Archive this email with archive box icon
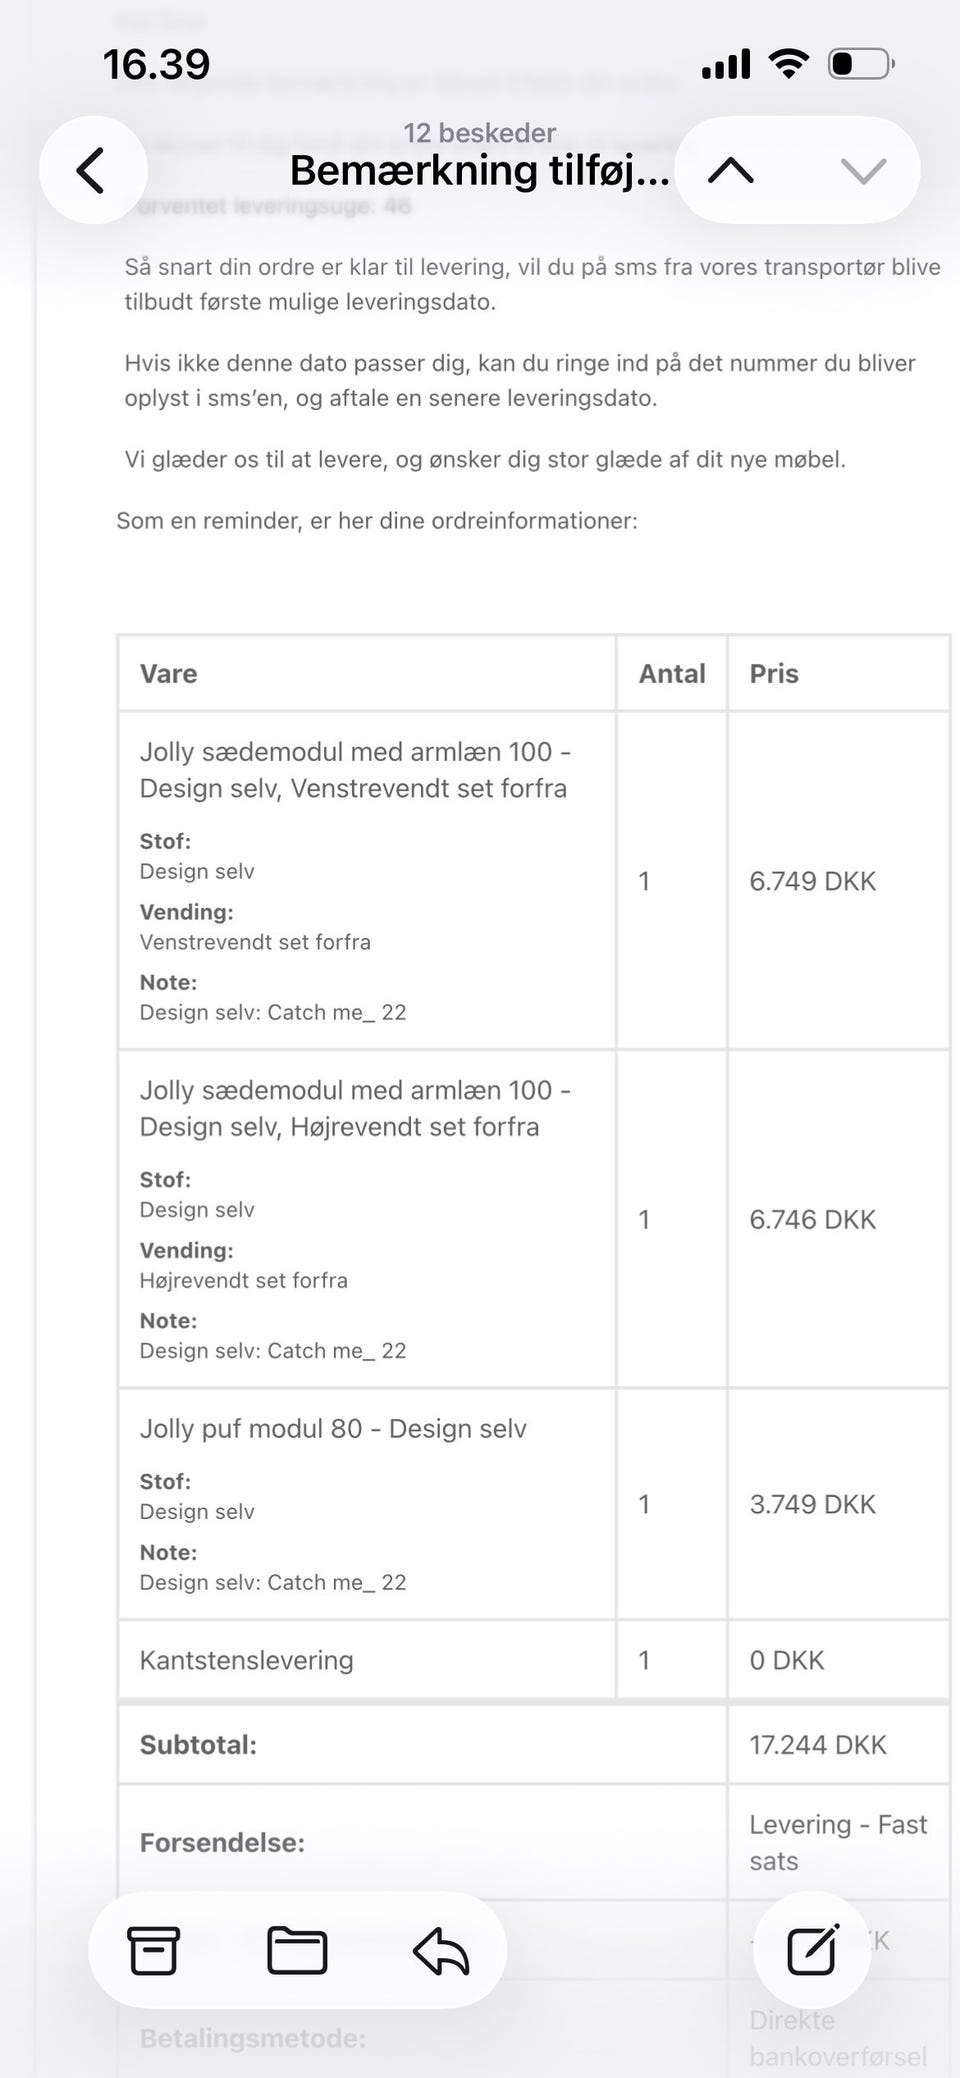Screen dimensions: 960x2078 click(x=154, y=1951)
